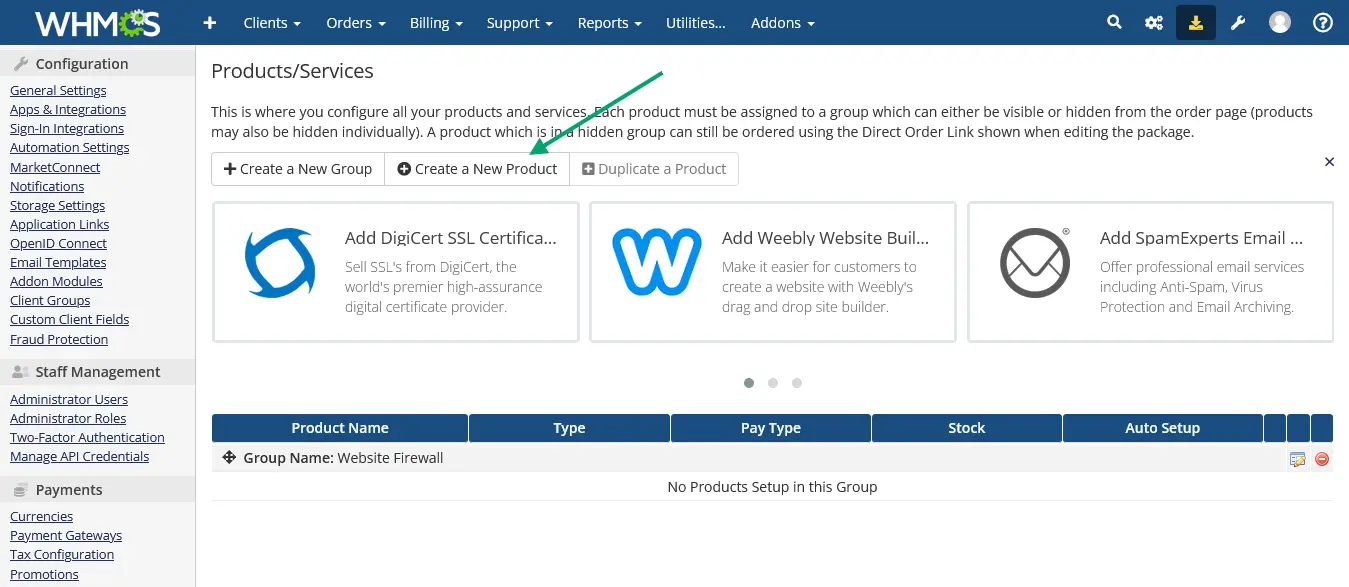Go to Application Links
Viewport: 1349px width, 587px height.
point(60,224)
